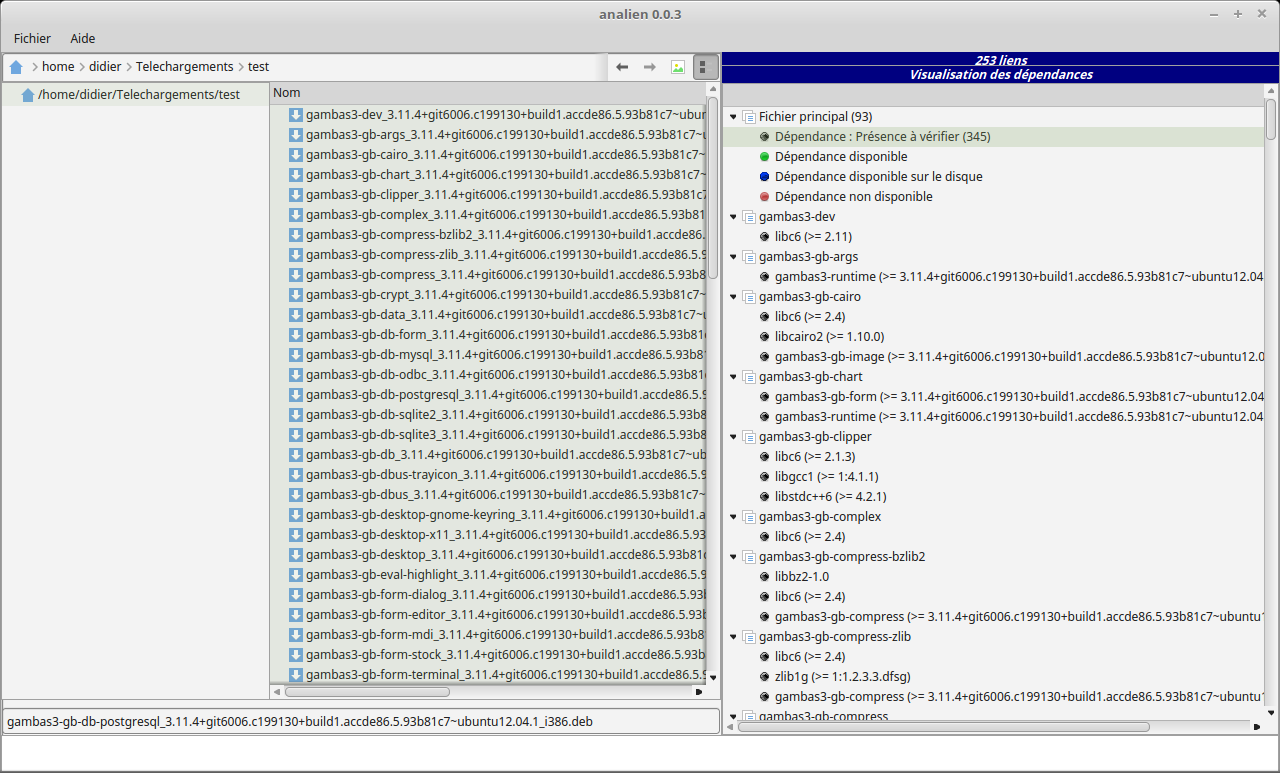Select the list view icon on the toolbar
The height and width of the screenshot is (773, 1280).
705,66
